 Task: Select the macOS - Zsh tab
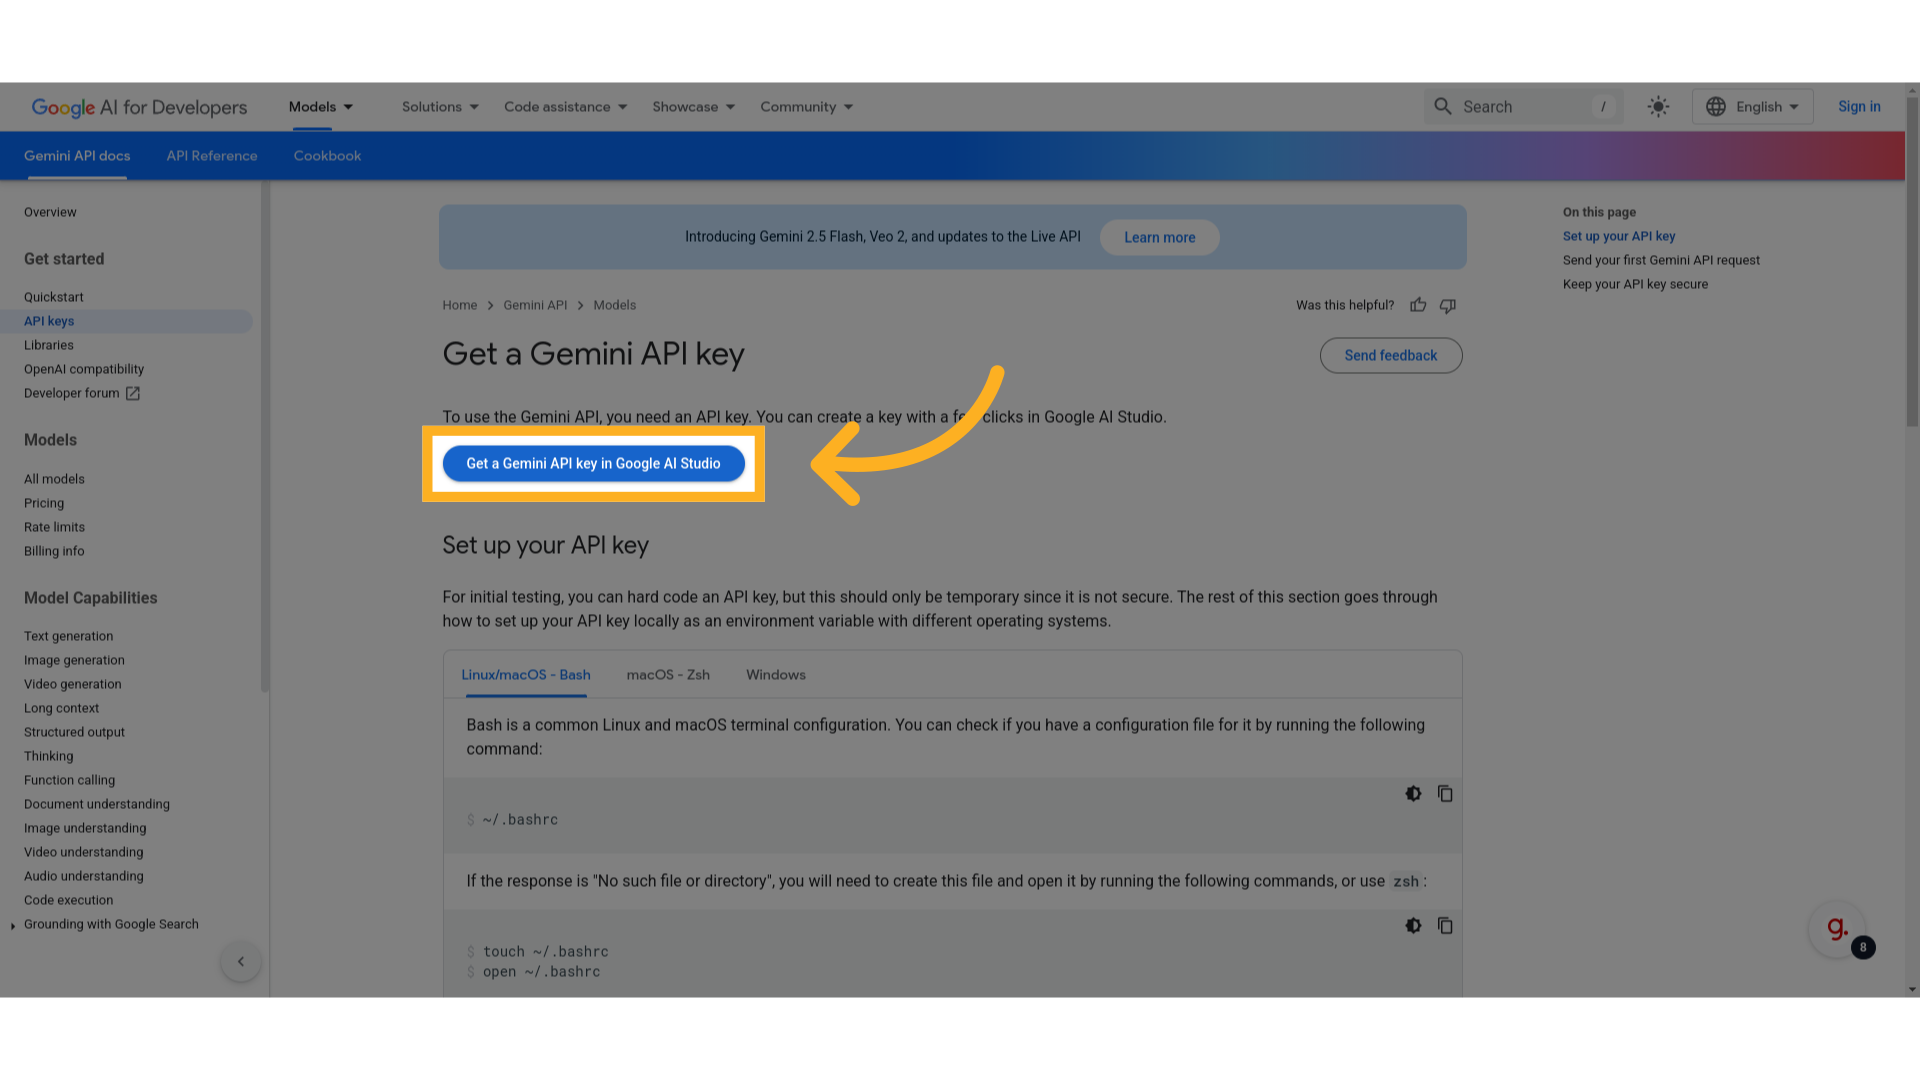[668, 675]
